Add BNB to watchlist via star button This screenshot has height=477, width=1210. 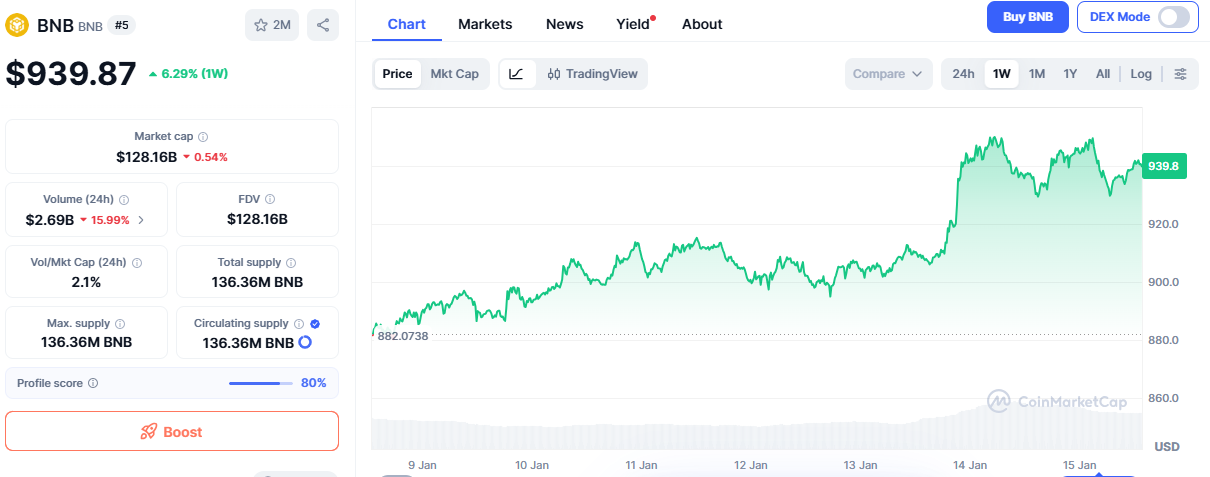tap(272, 25)
